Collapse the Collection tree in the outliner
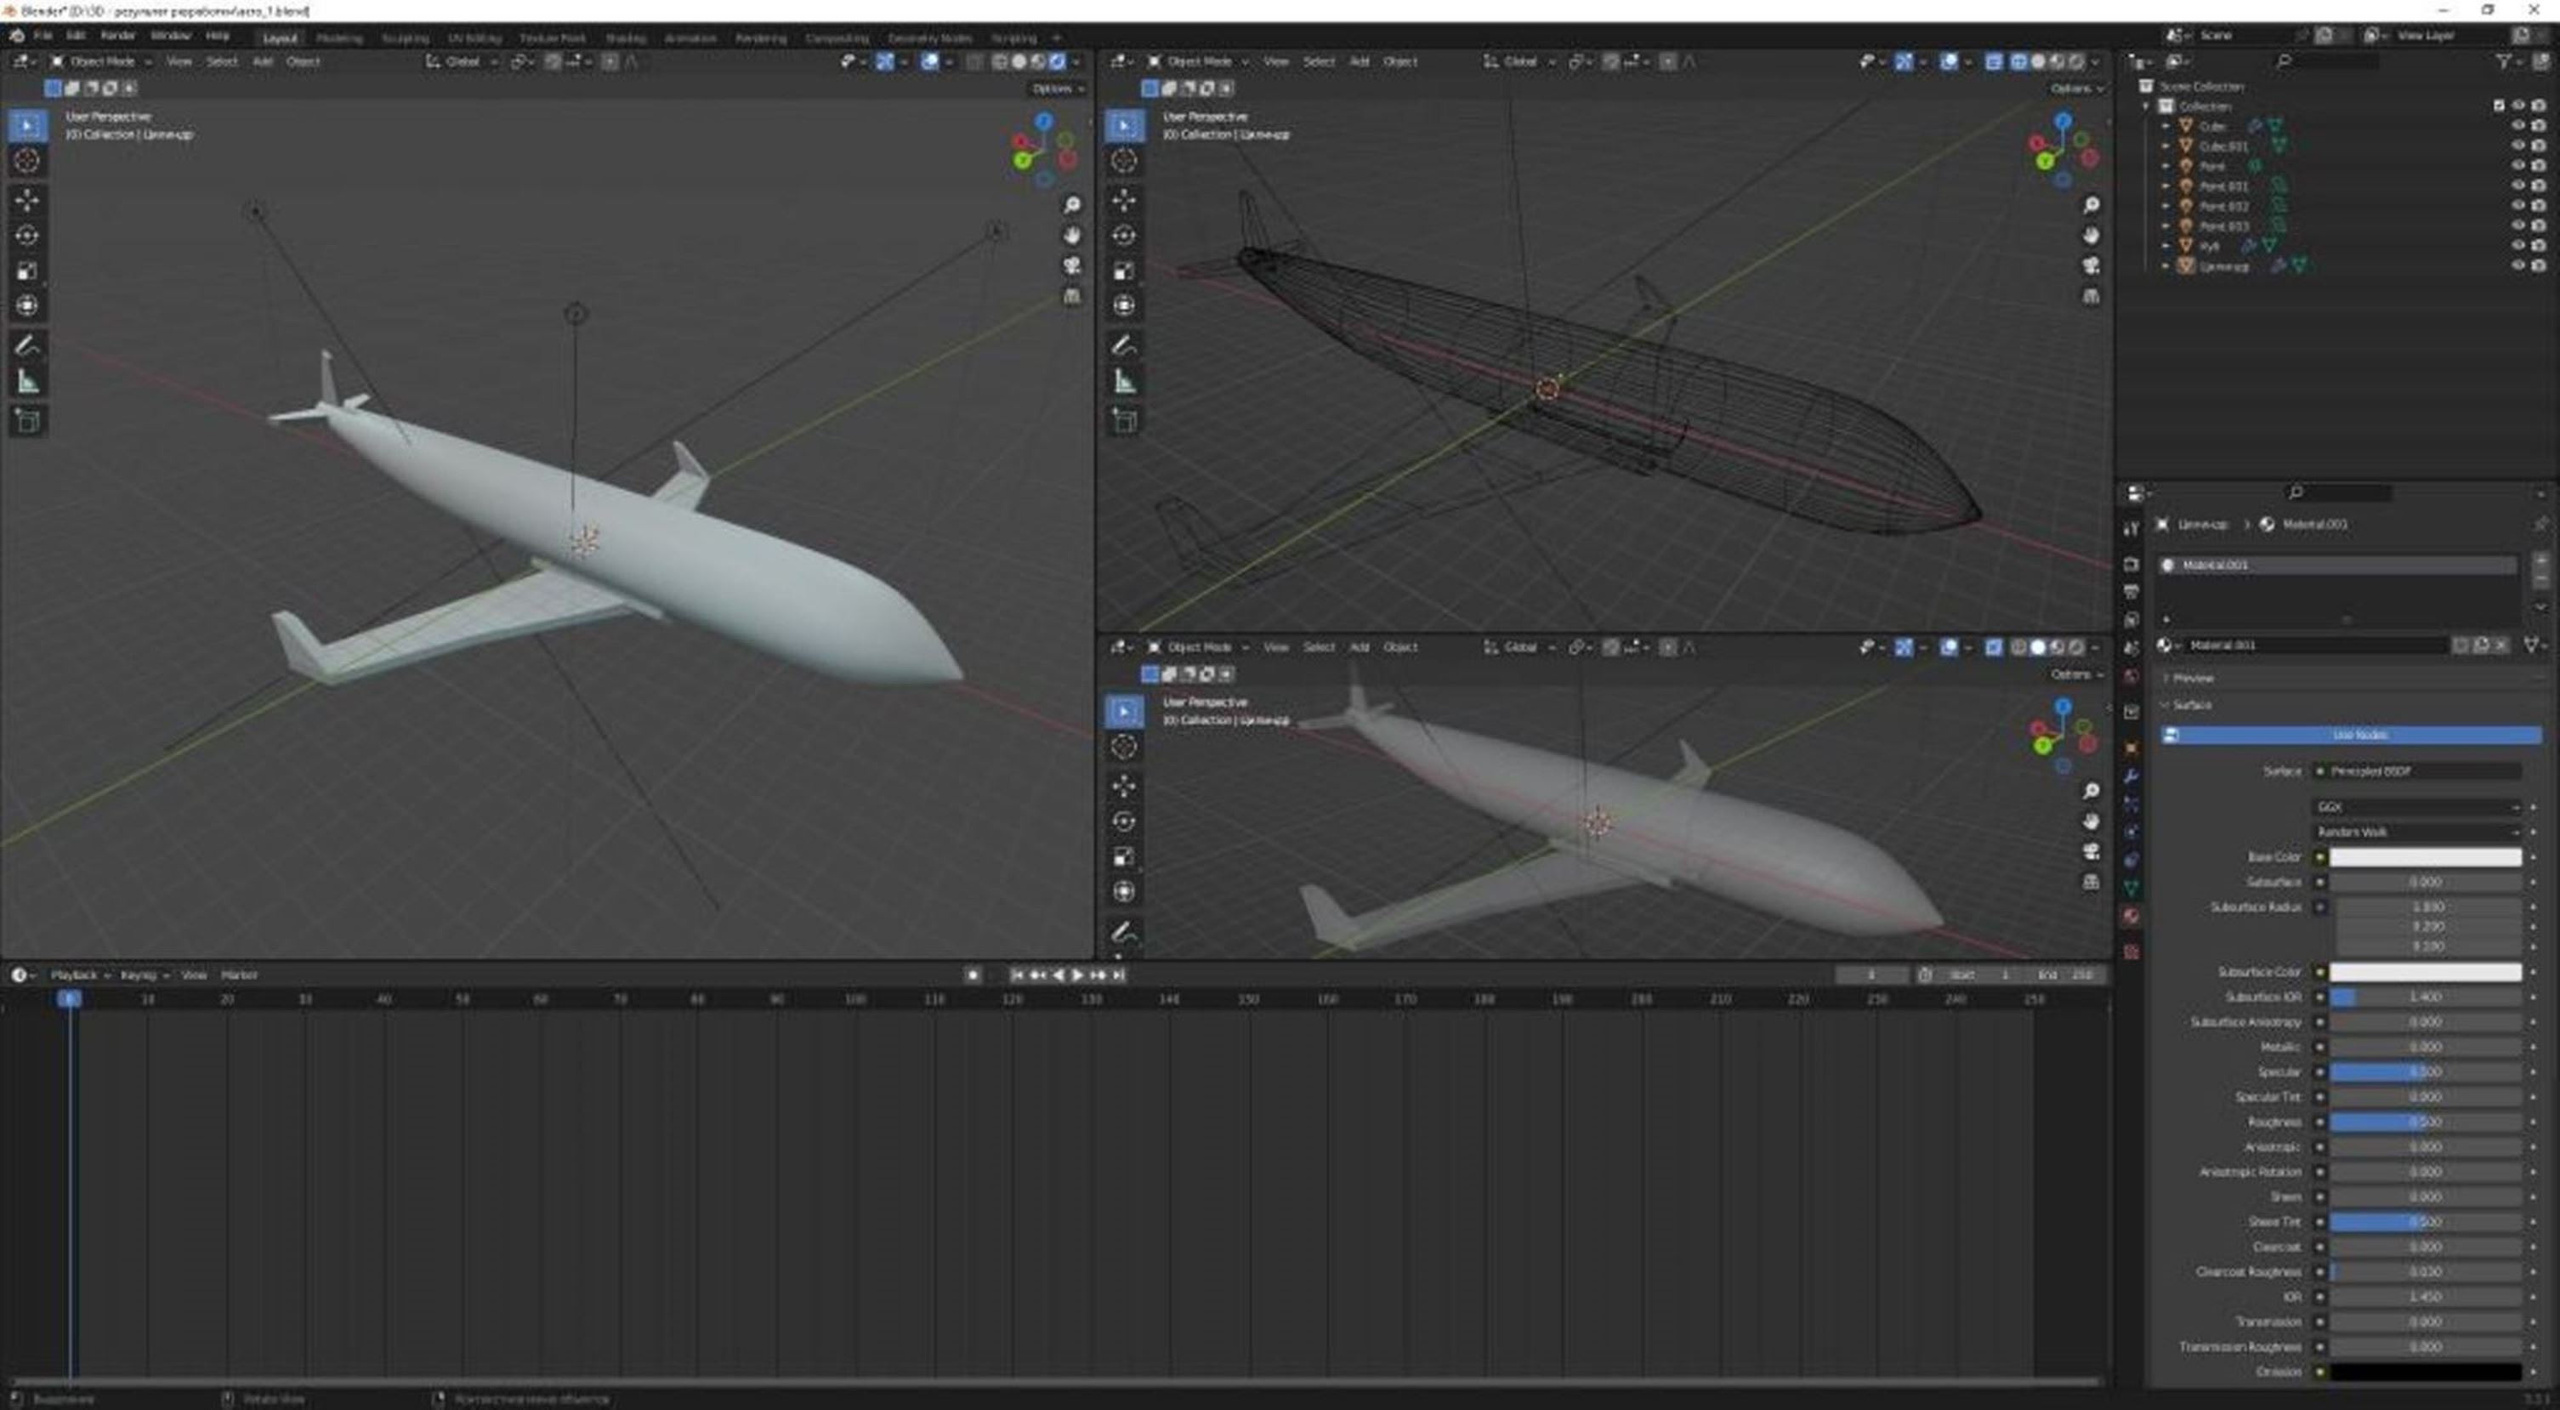 2146,106
